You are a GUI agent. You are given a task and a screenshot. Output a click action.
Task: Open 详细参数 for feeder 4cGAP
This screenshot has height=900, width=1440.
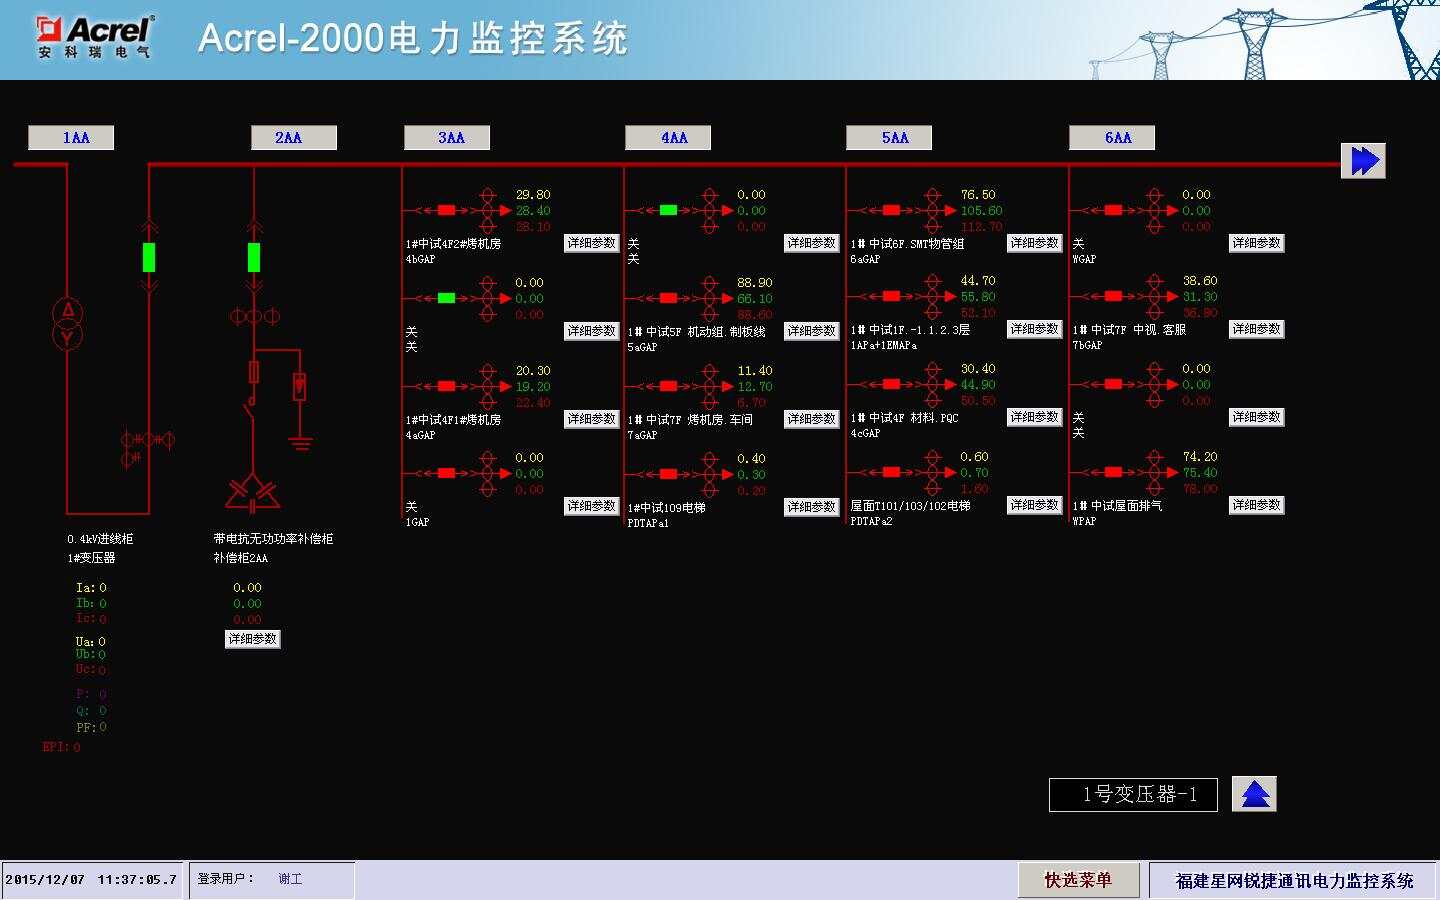(1034, 417)
